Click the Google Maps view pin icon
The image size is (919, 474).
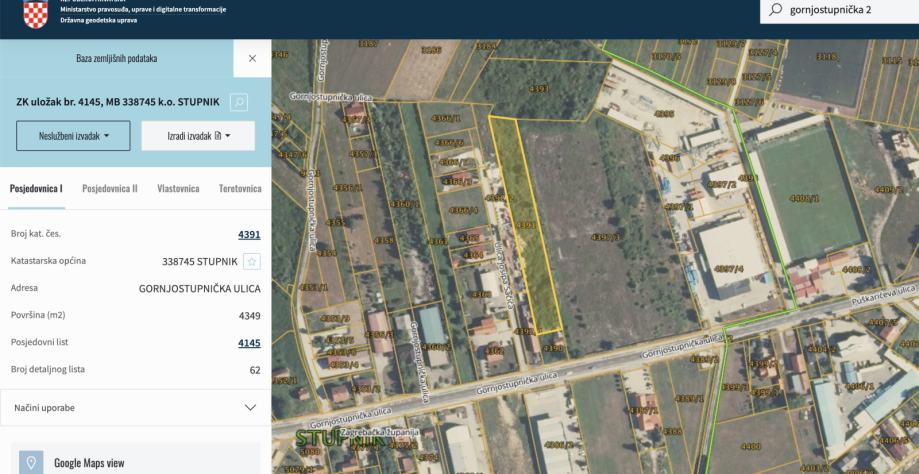(31, 463)
